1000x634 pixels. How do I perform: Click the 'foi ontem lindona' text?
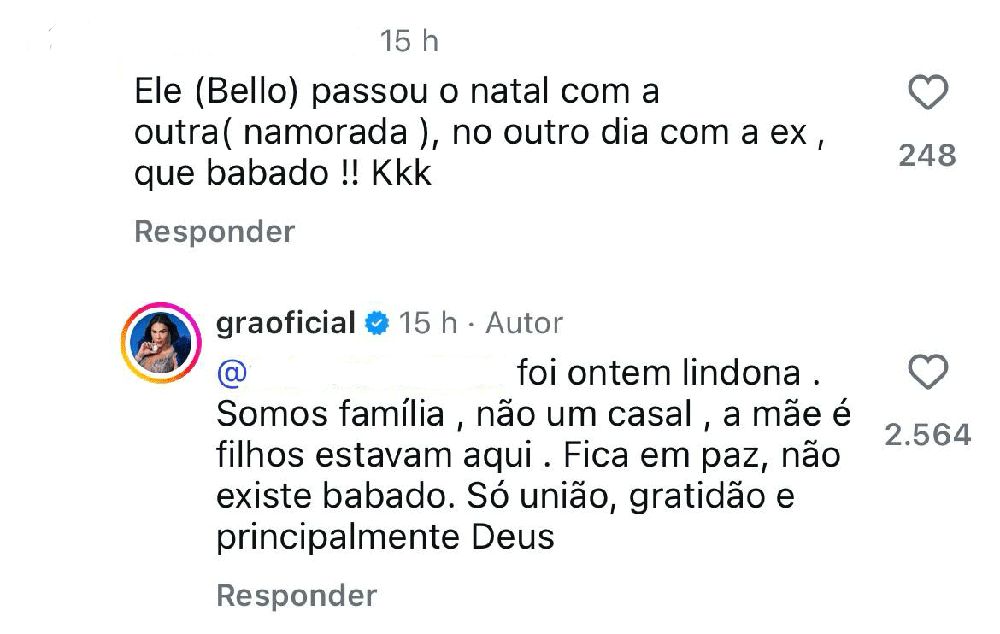[x=660, y=375]
